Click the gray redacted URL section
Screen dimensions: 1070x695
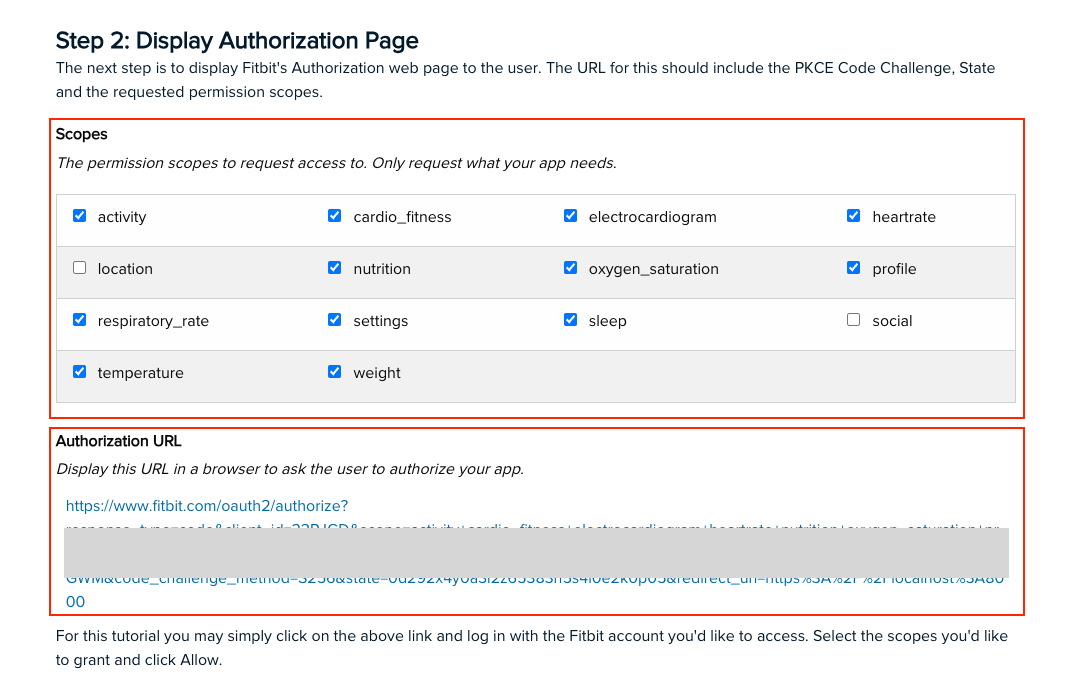click(537, 551)
